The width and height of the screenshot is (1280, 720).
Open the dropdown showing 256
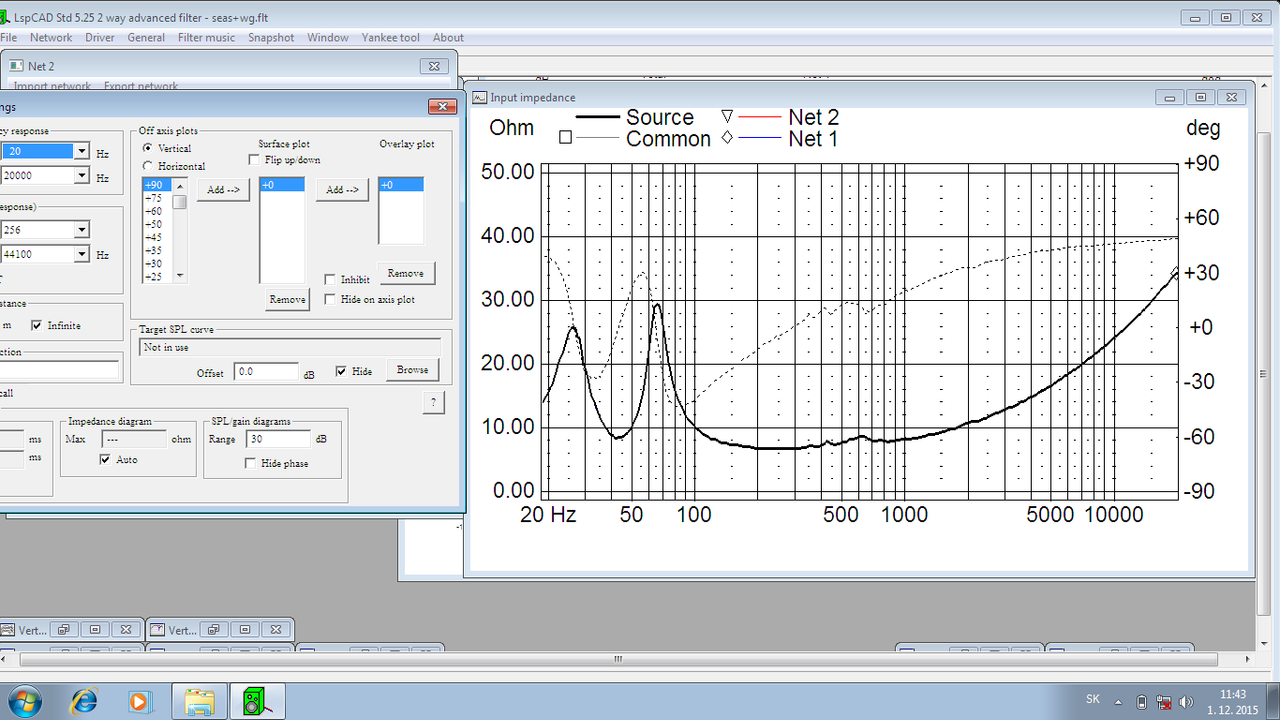tap(81, 230)
